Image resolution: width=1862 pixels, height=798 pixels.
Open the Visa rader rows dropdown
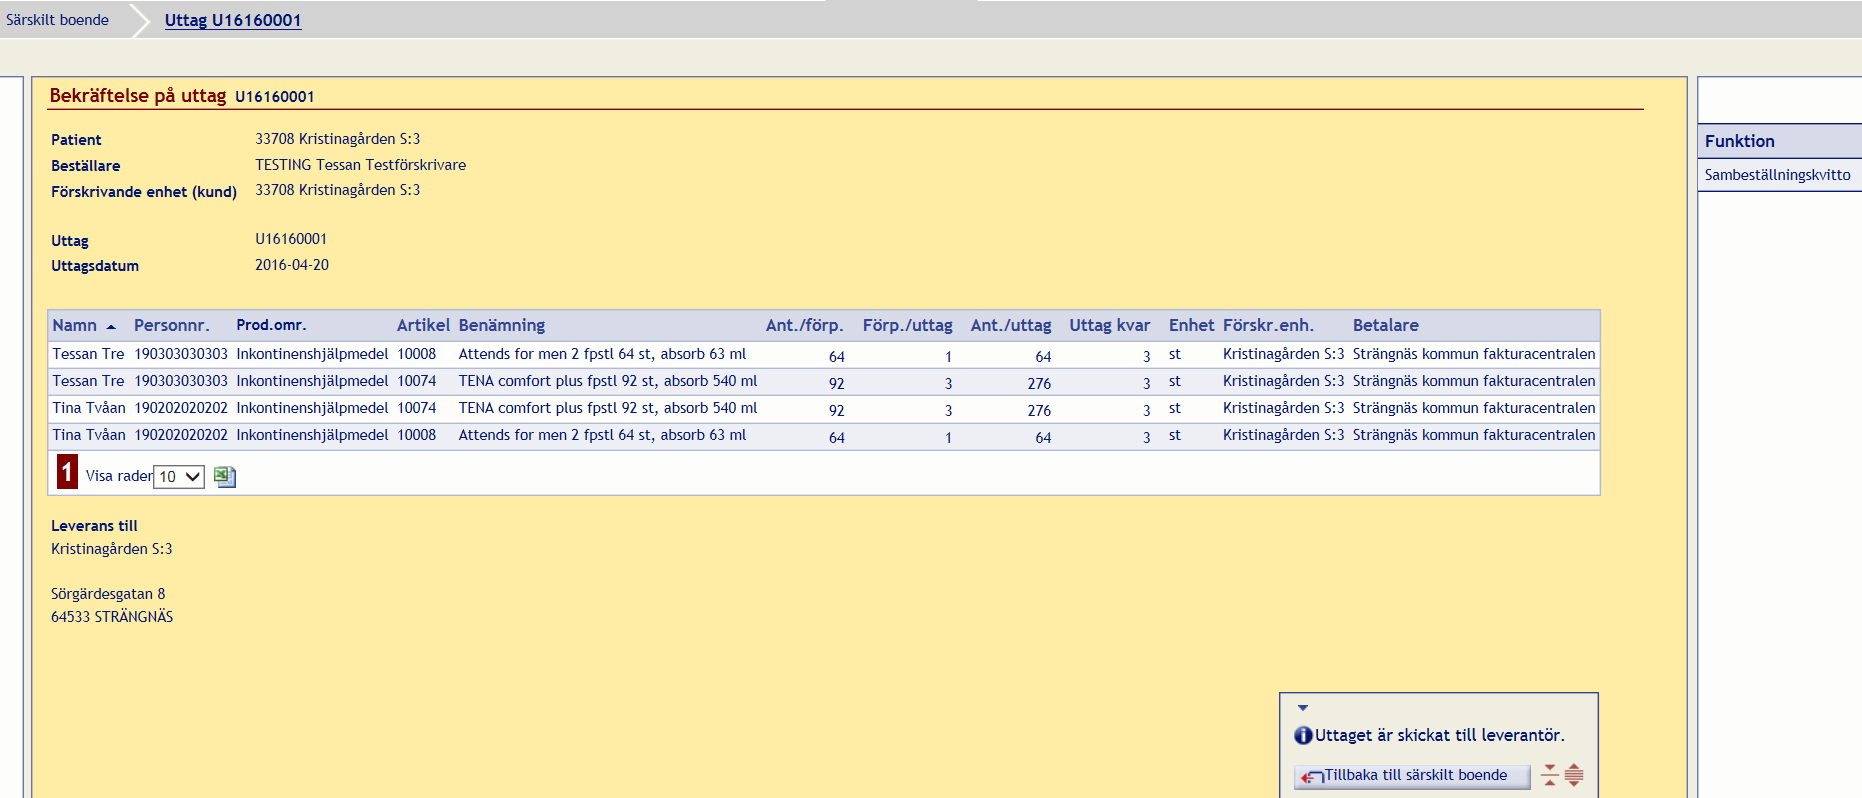point(179,477)
